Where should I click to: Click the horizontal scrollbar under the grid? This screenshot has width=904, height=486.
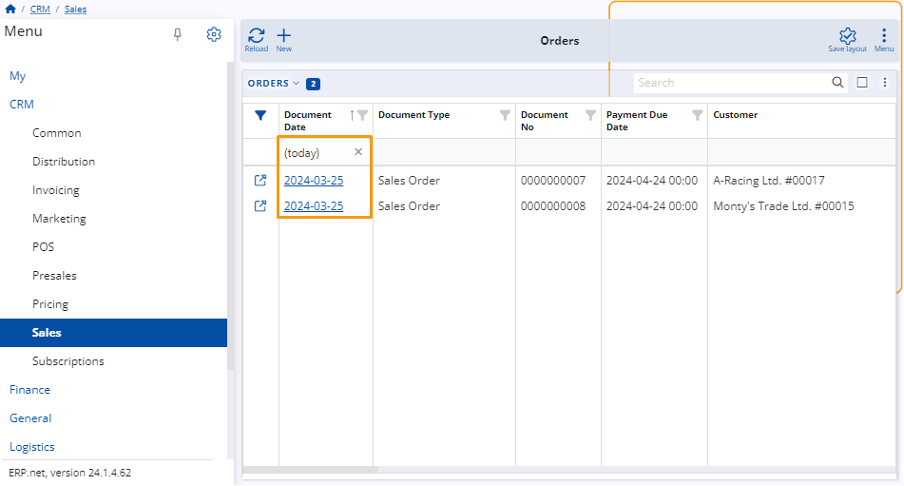311,470
